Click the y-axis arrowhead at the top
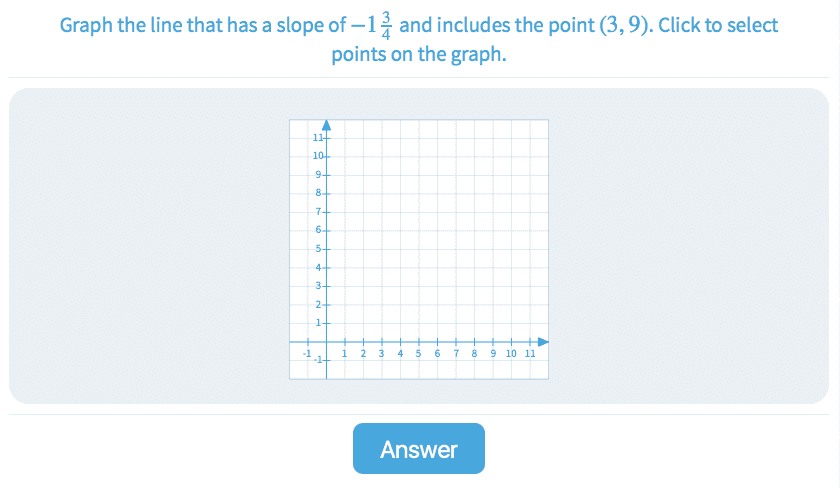 [x=326, y=126]
